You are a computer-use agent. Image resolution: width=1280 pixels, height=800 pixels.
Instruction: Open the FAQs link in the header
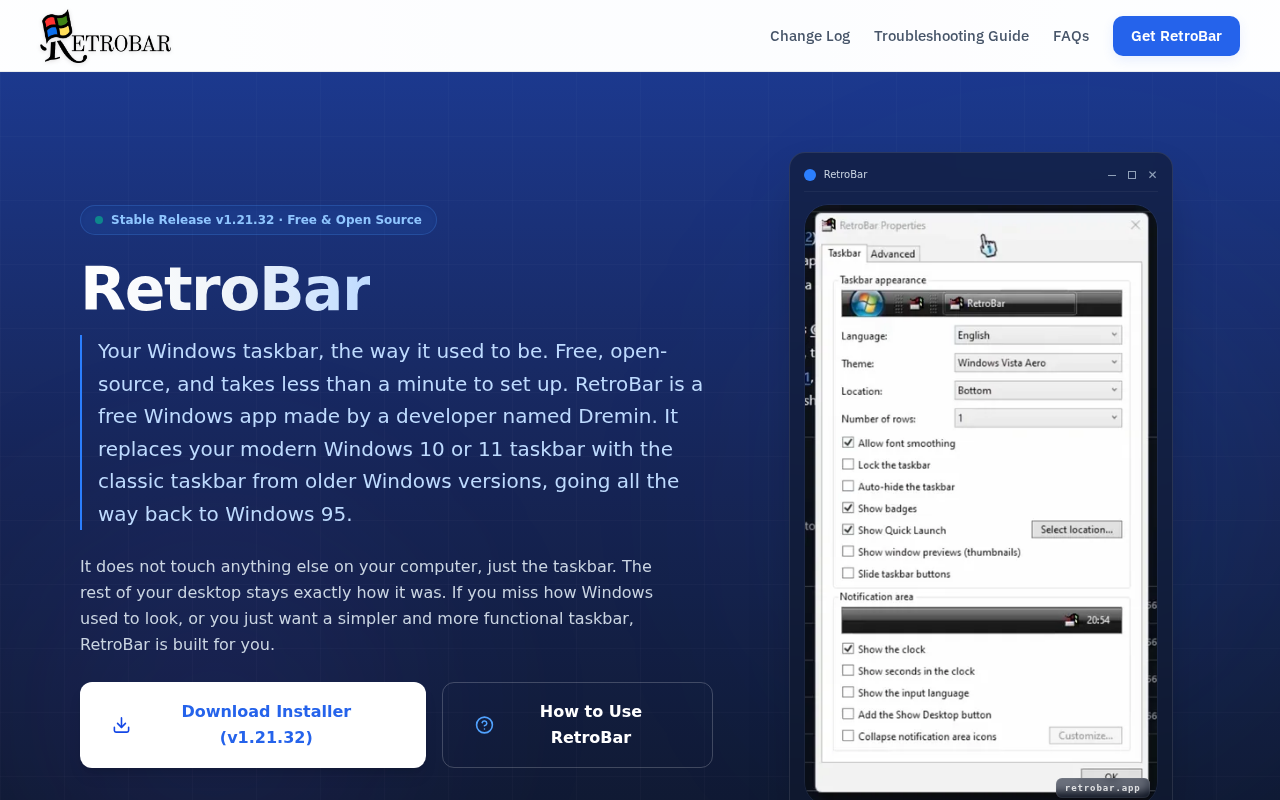[x=1071, y=36]
